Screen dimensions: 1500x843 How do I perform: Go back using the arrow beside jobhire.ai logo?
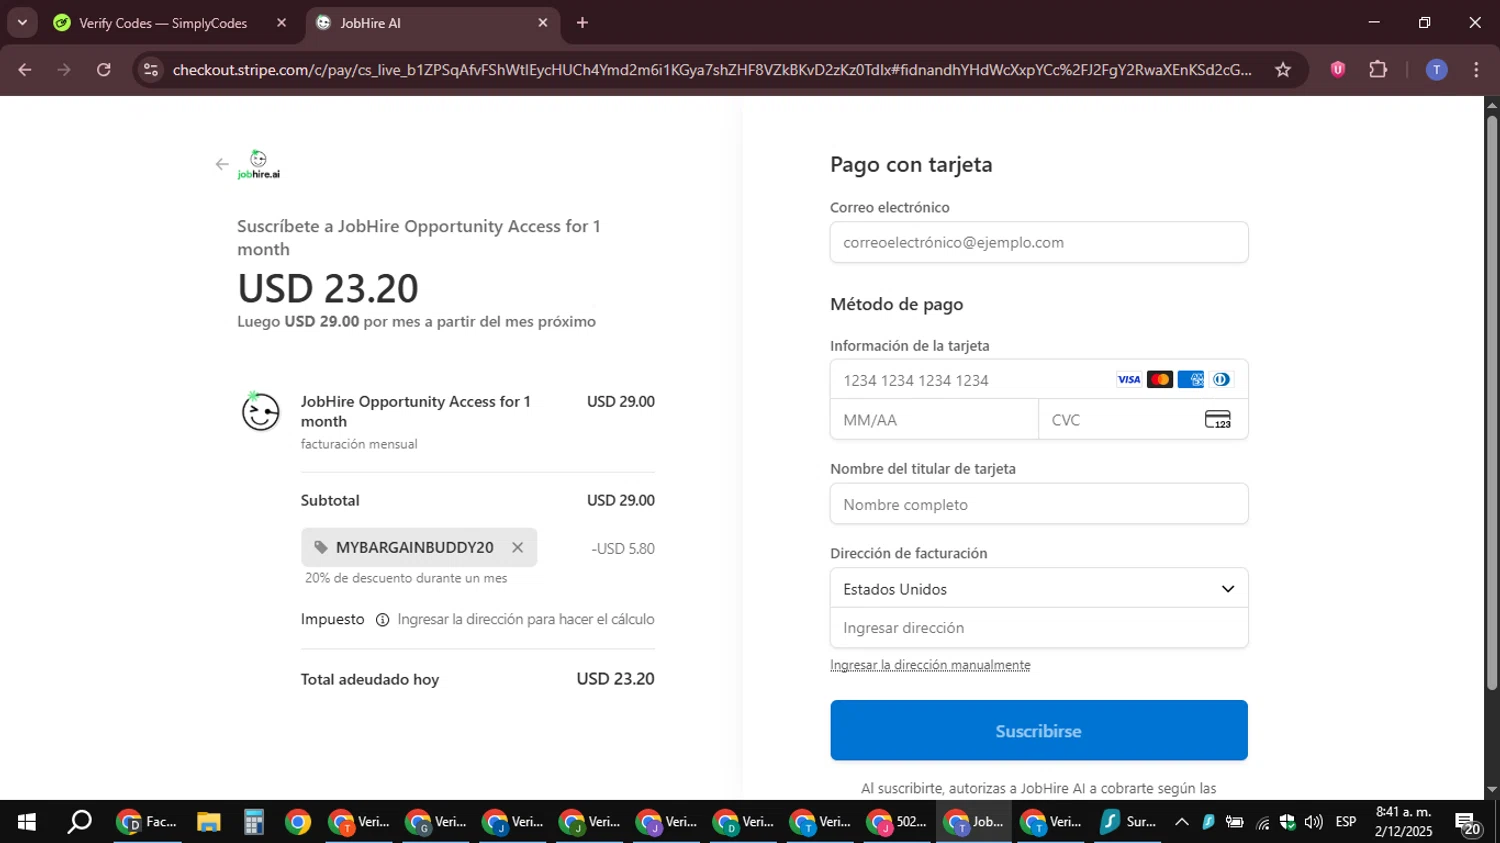click(222, 165)
